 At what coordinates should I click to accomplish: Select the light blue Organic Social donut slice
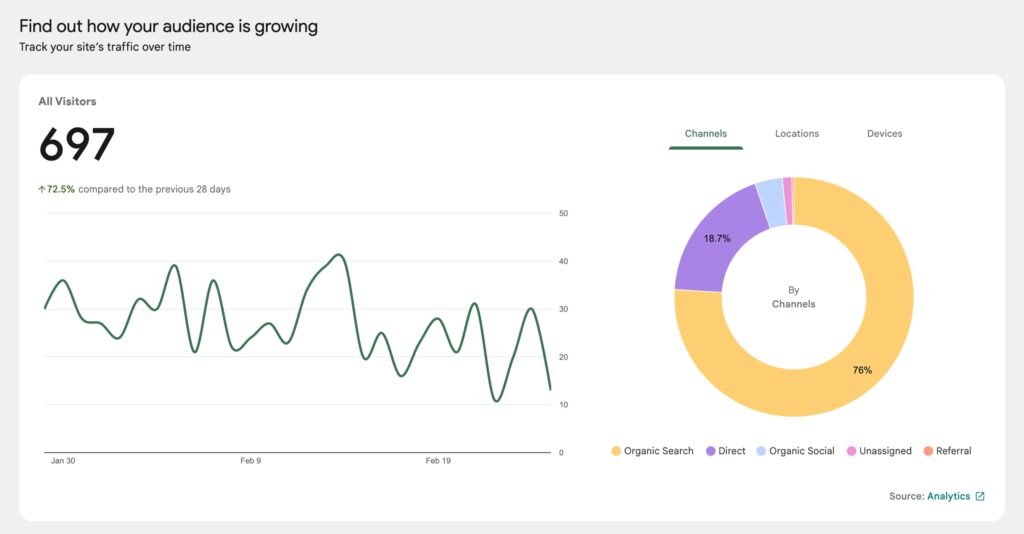pos(769,189)
